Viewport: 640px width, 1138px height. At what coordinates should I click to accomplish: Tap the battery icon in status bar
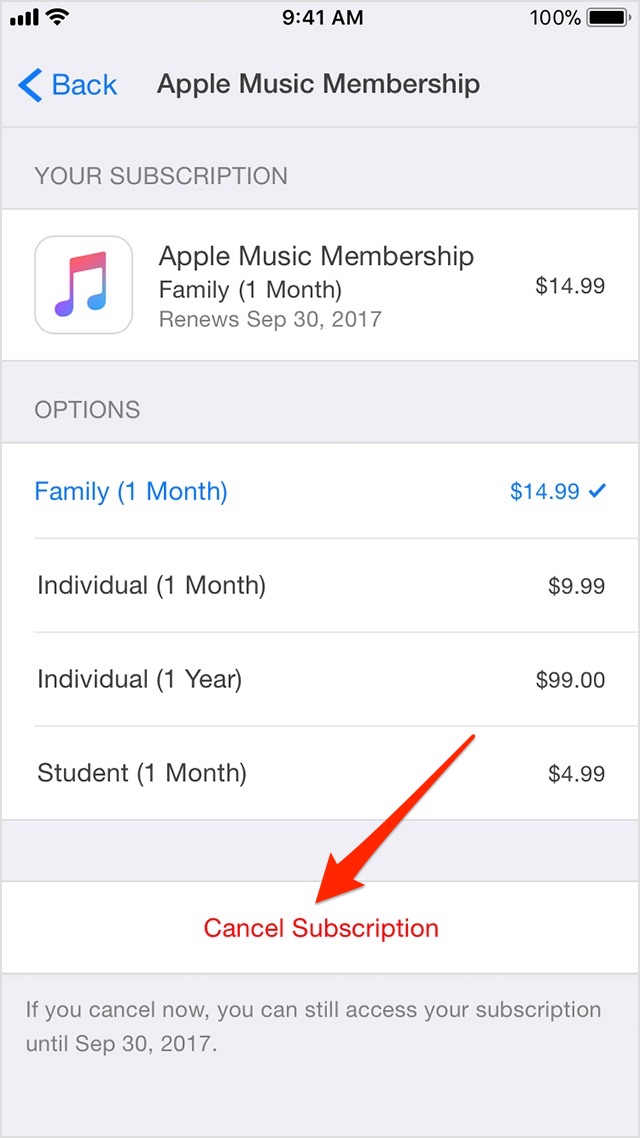(x=607, y=18)
